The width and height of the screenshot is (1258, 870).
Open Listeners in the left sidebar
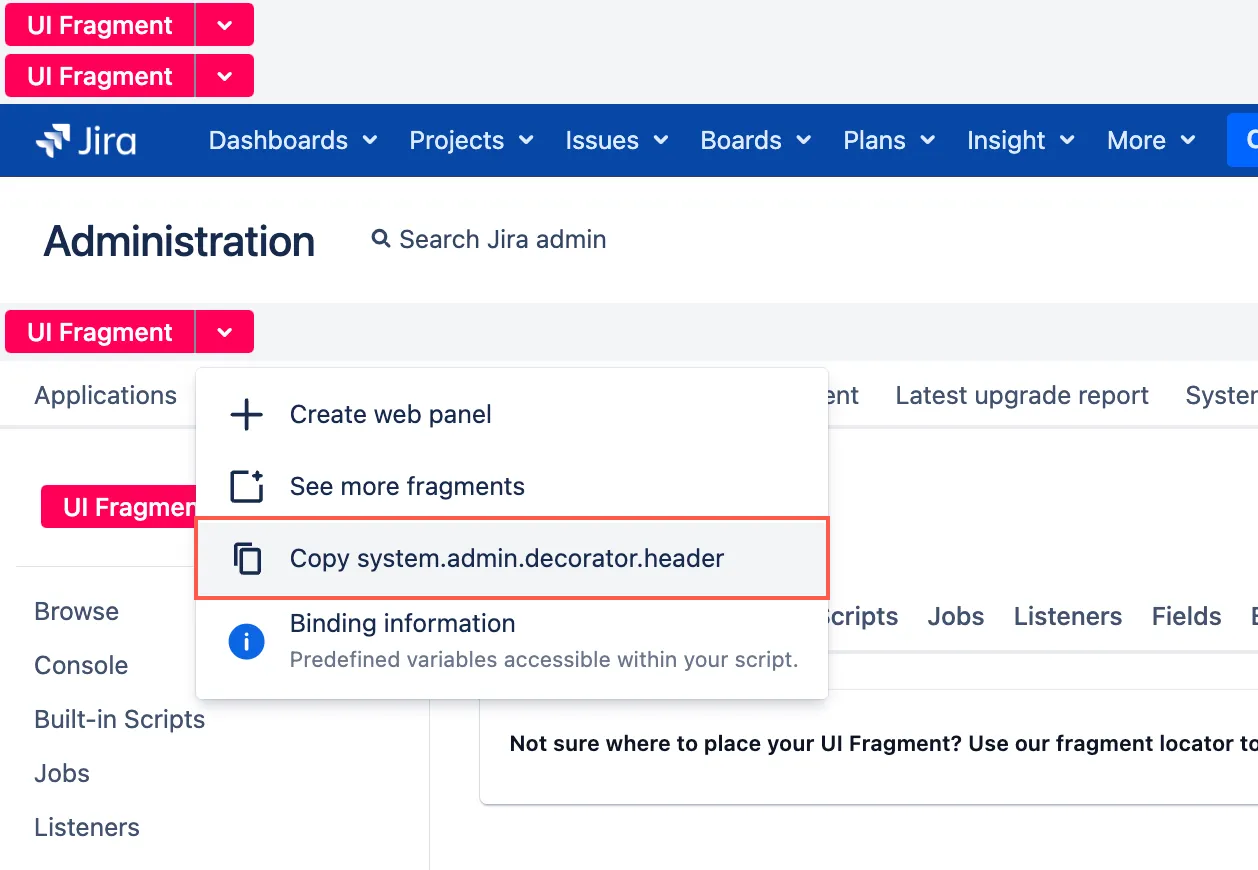pos(87,828)
